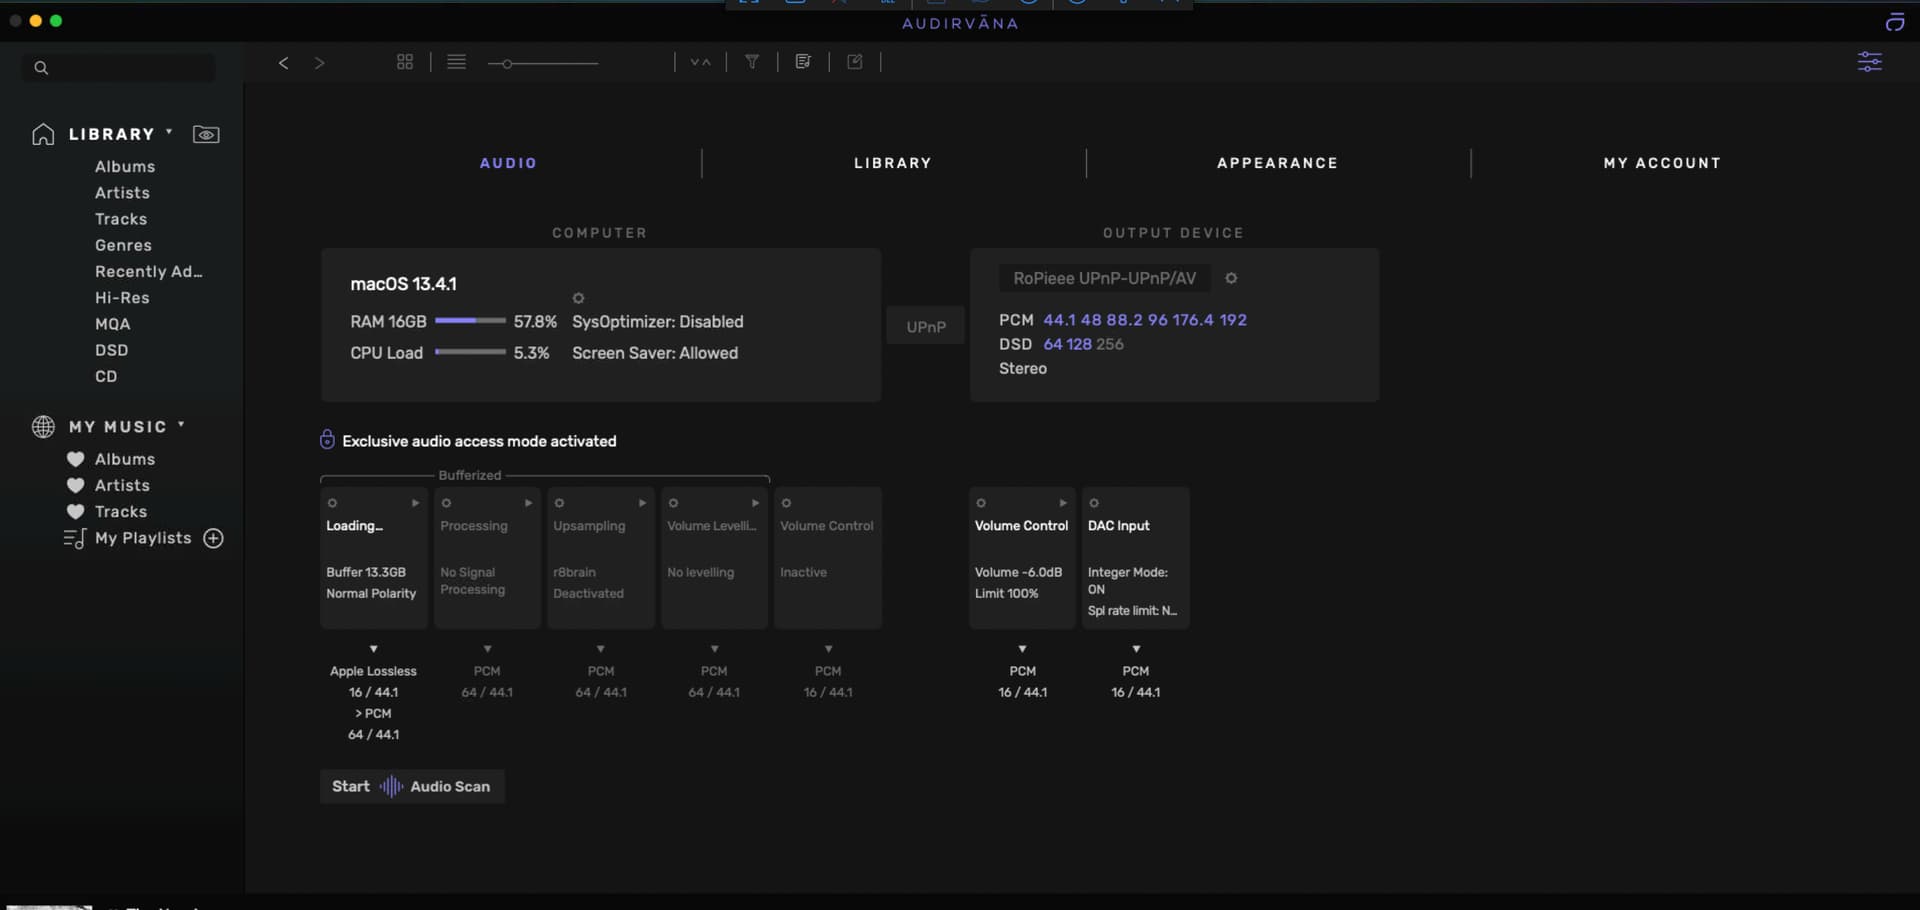The width and height of the screenshot is (1920, 910).
Task: Open MQA in the library sidebar
Action: [113, 324]
